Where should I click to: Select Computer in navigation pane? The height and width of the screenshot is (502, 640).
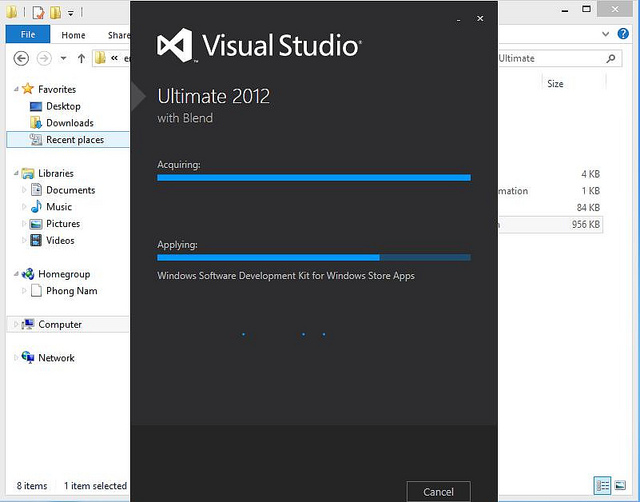[60, 324]
